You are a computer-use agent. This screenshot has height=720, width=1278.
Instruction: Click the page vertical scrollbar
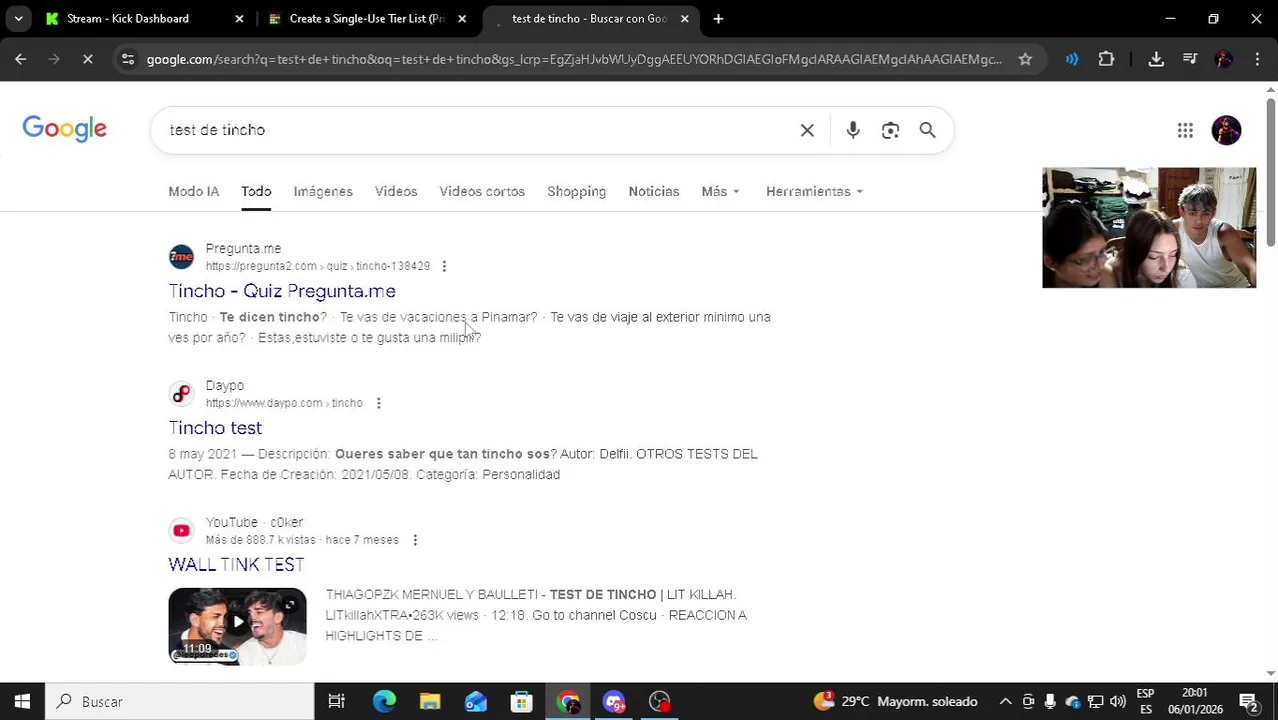1271,170
